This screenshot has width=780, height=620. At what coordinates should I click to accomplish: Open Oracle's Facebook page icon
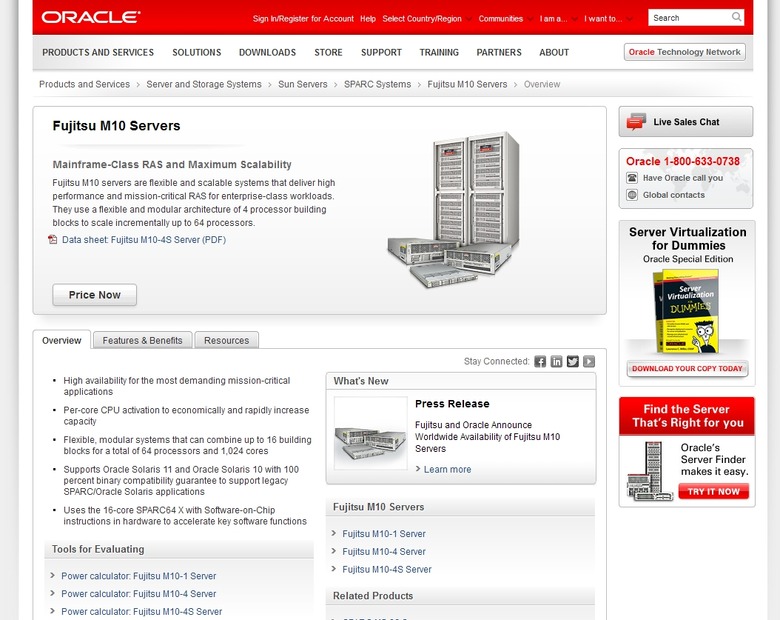click(540, 361)
